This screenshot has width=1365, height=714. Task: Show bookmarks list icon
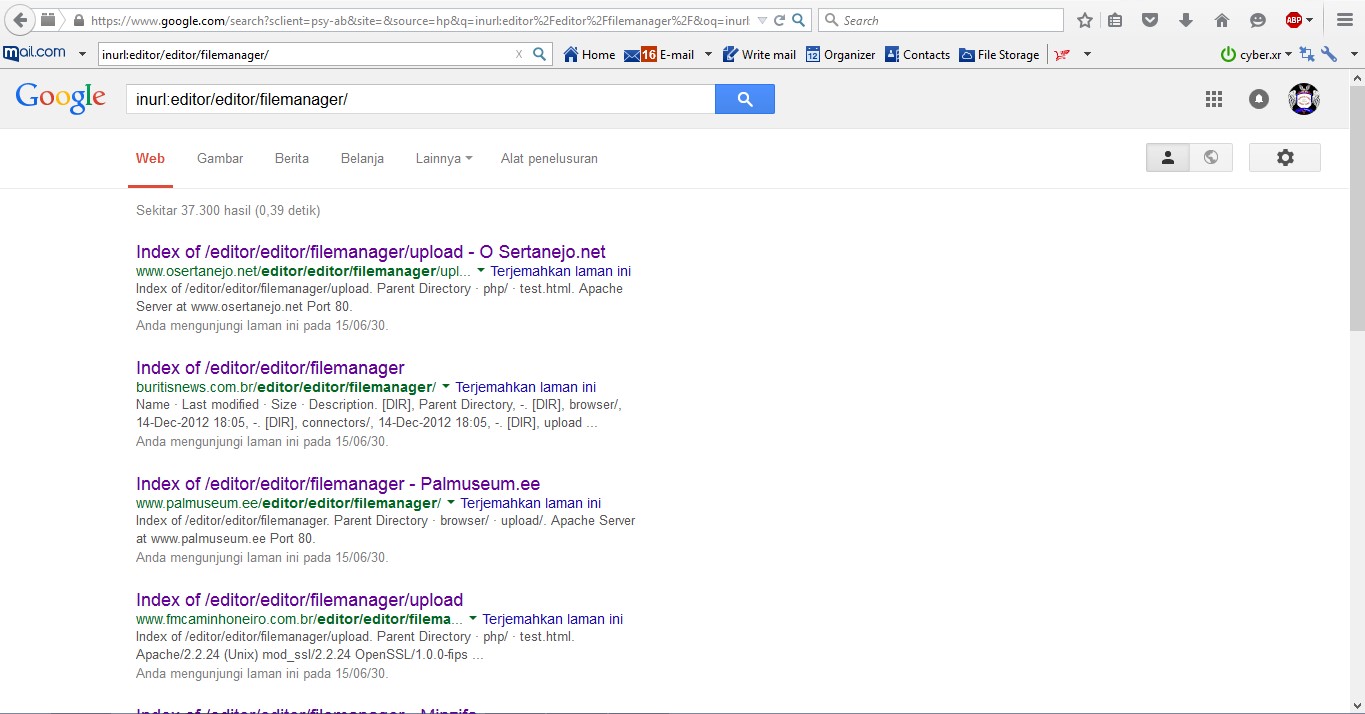[1115, 20]
